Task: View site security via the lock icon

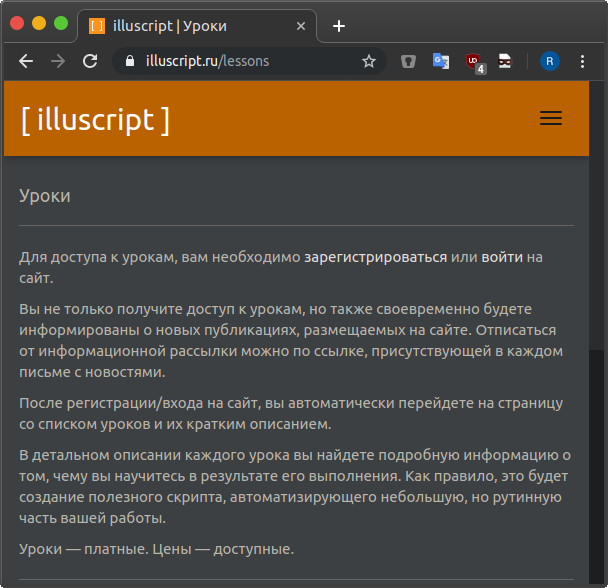Action: point(130,61)
